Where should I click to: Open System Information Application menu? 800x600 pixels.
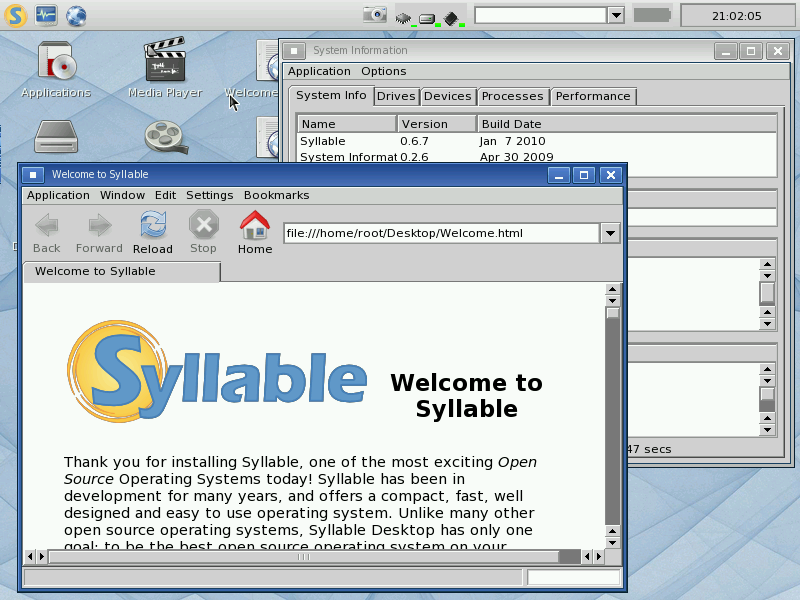pyautogui.click(x=319, y=71)
